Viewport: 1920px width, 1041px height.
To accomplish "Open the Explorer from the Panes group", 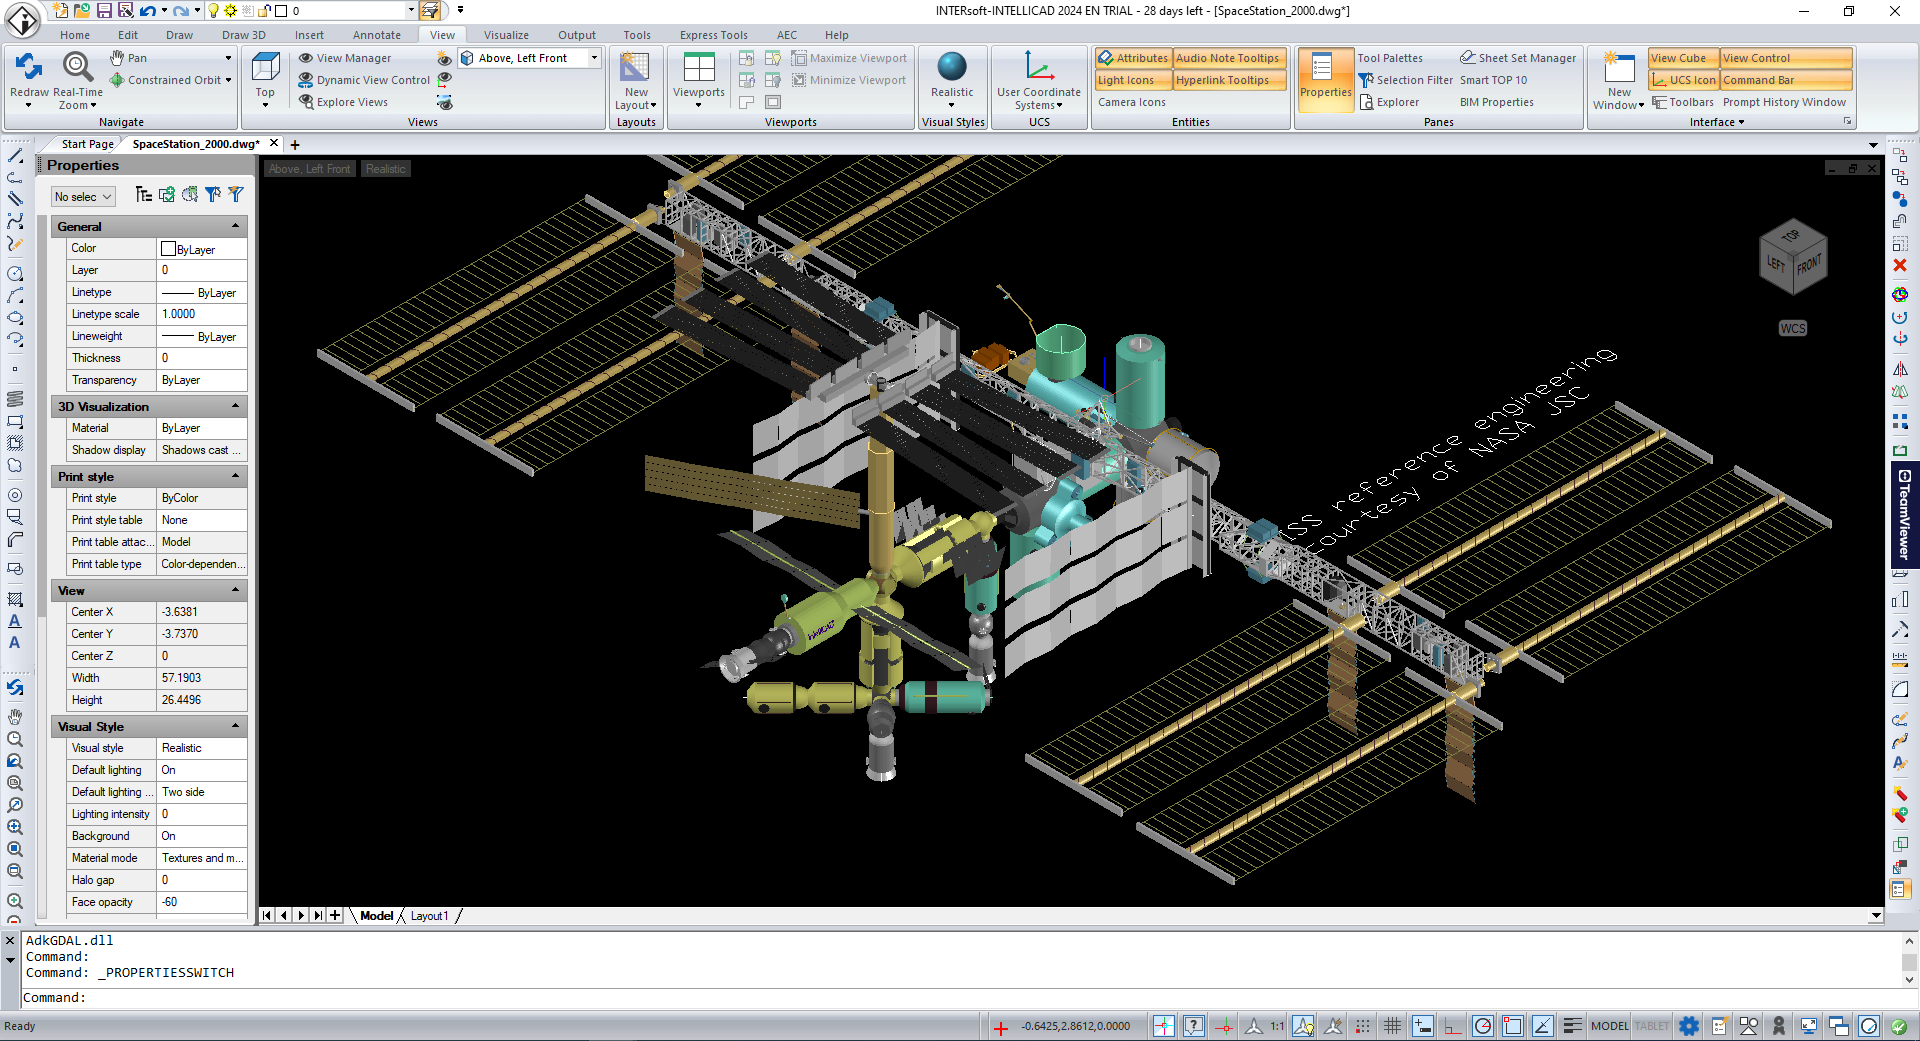I will [x=1396, y=101].
